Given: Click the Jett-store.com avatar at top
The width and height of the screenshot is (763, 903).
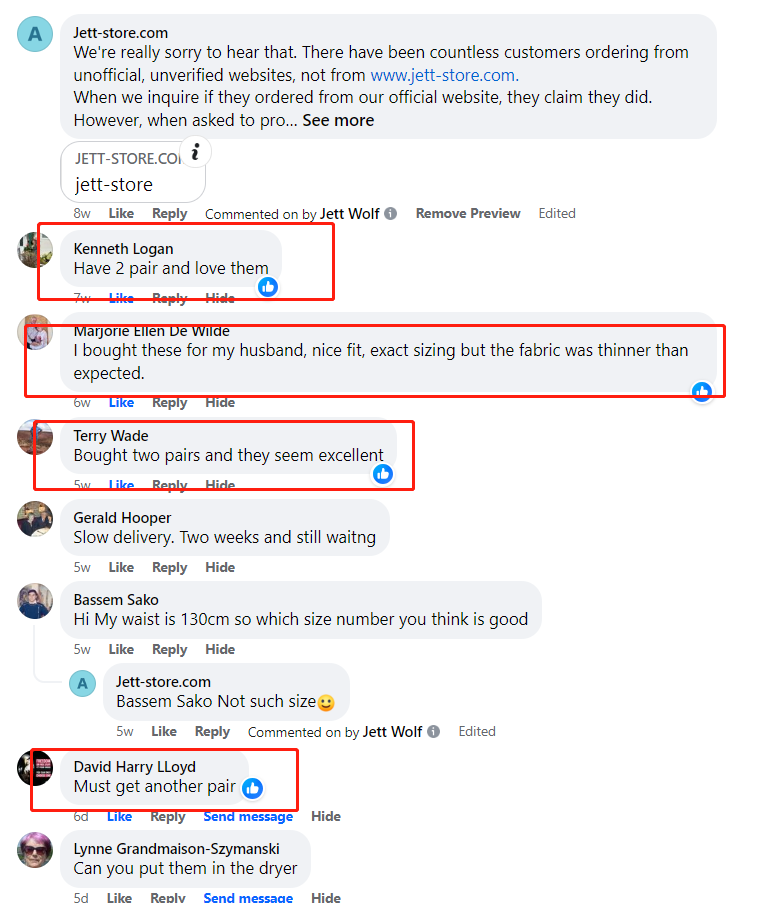Looking at the screenshot, I should [x=35, y=34].
